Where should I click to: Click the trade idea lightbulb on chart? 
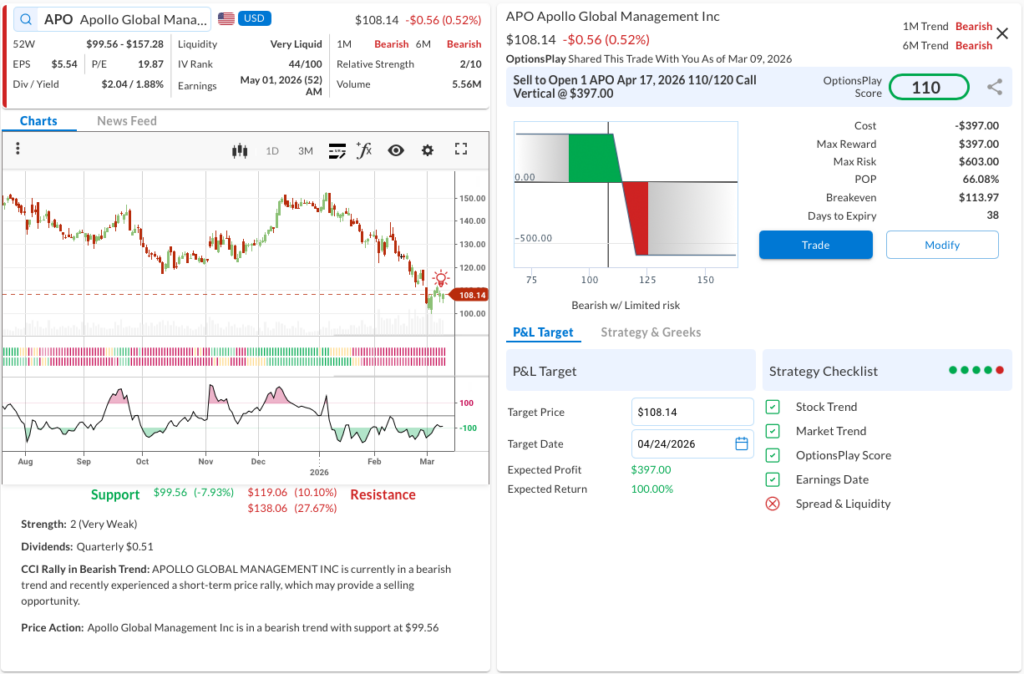coord(441,279)
